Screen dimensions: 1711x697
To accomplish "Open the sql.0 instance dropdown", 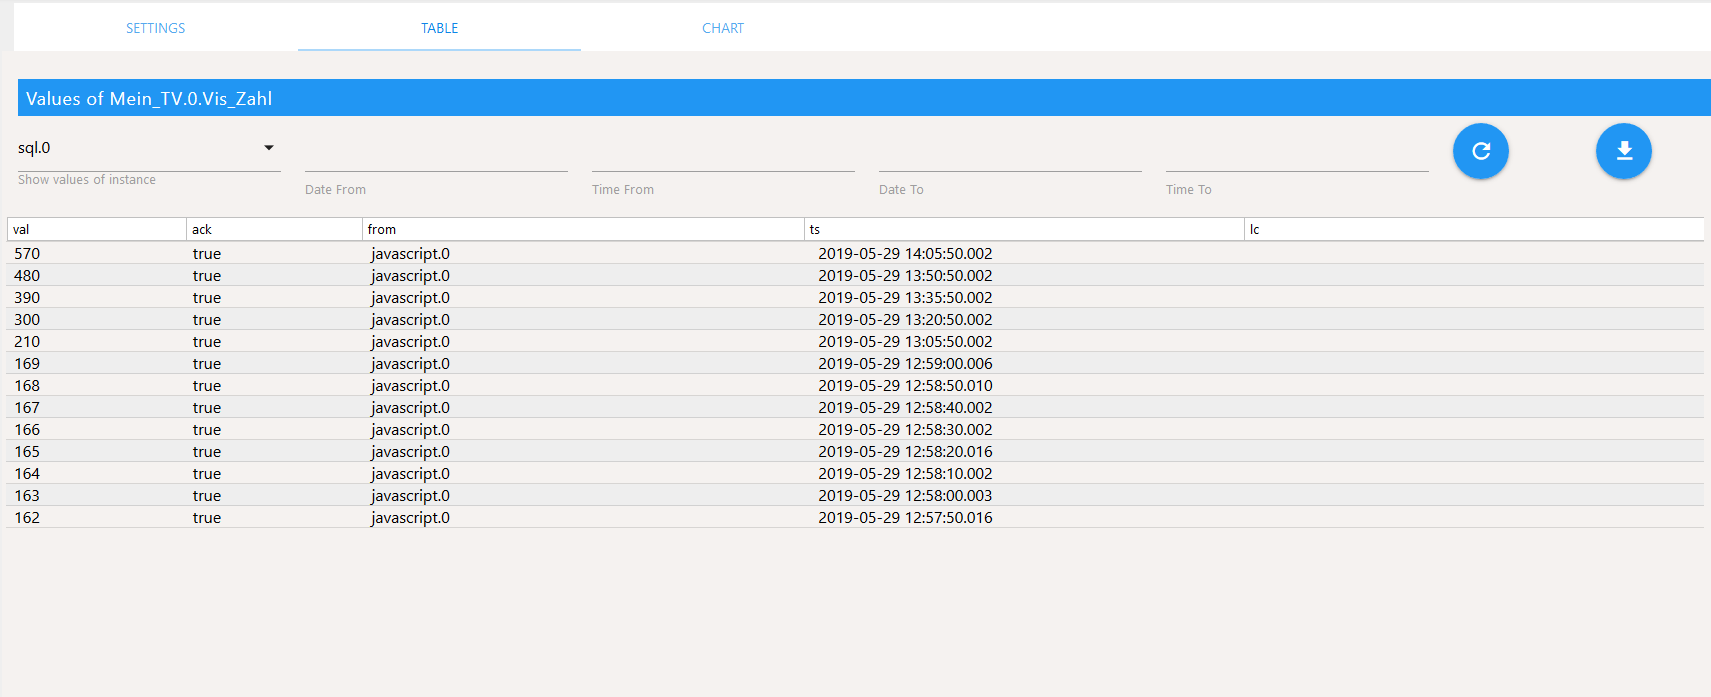I will (149, 148).
